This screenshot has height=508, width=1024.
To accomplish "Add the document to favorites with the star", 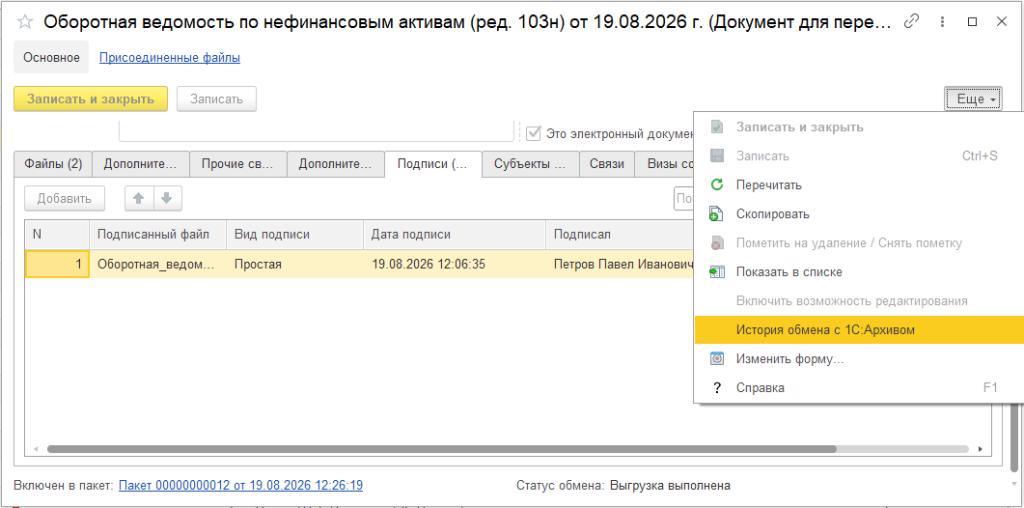I will pyautogui.click(x=24, y=22).
